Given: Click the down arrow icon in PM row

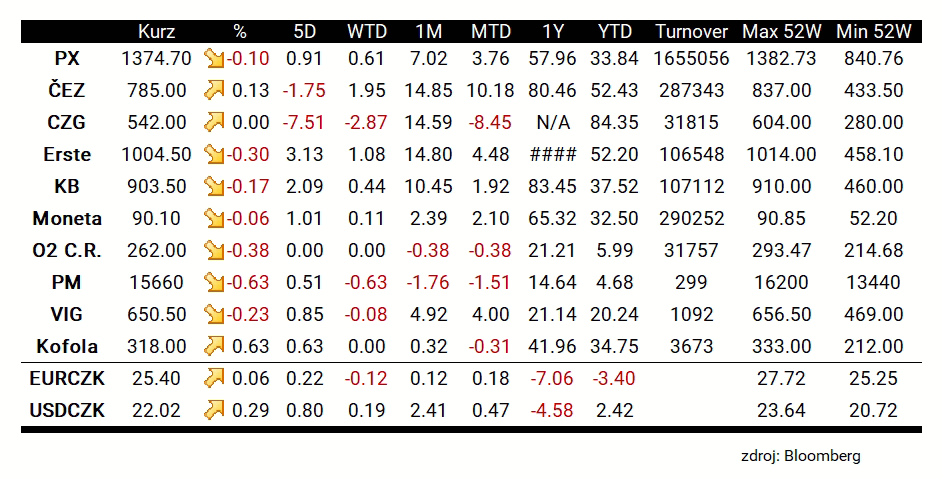Looking at the screenshot, I should coord(213,282).
